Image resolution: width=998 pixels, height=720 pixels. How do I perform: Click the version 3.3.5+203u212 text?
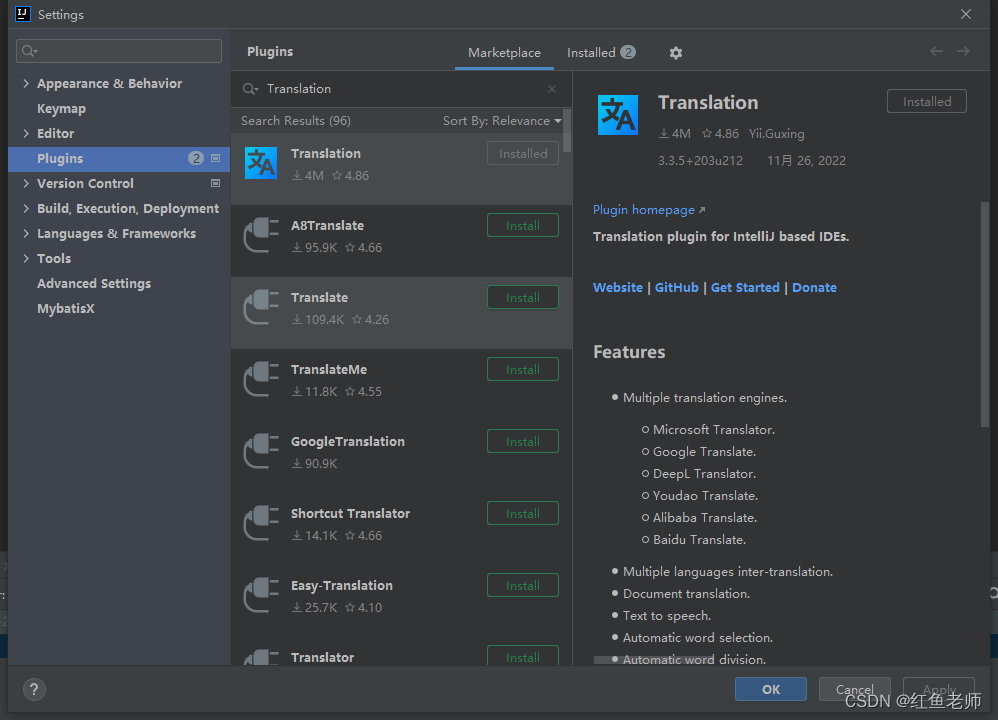[700, 160]
